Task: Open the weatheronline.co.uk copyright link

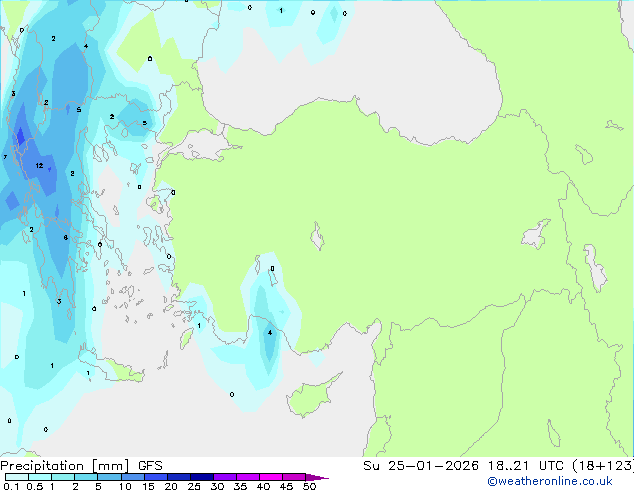Action: click(550, 481)
